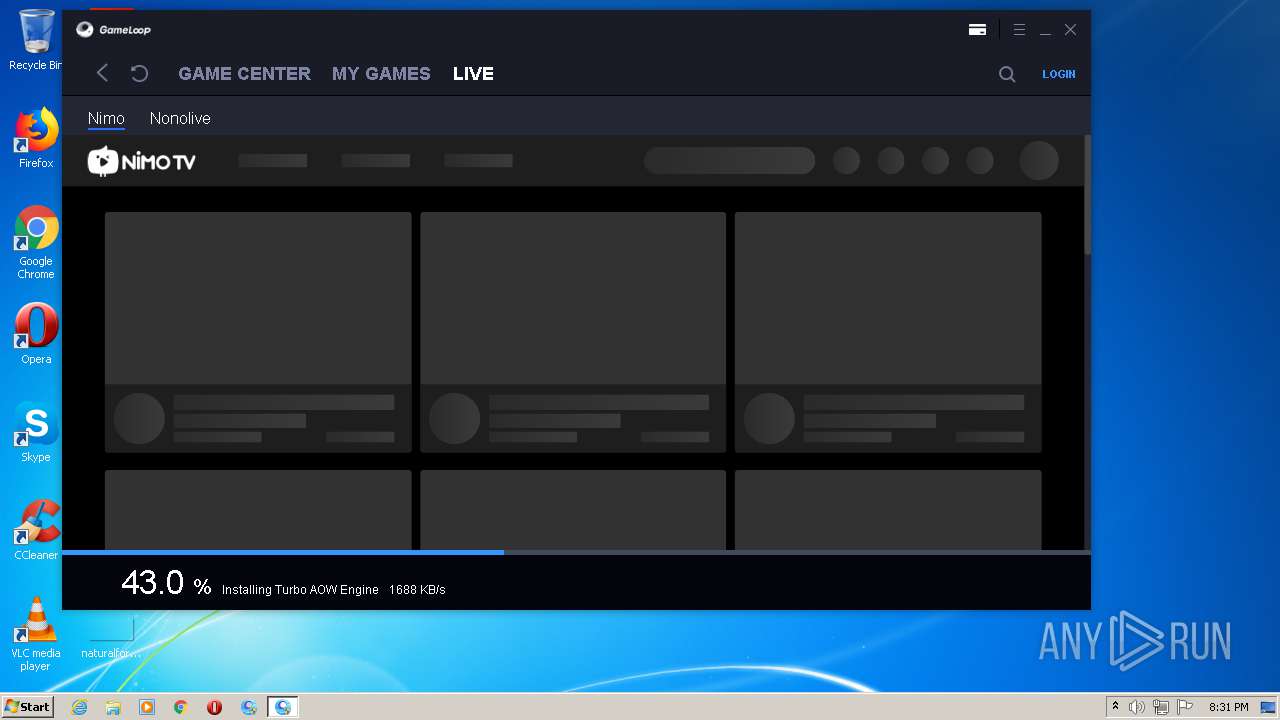The image size is (1280, 720).
Task: Open Action Center flag tray icon
Action: (1185, 707)
